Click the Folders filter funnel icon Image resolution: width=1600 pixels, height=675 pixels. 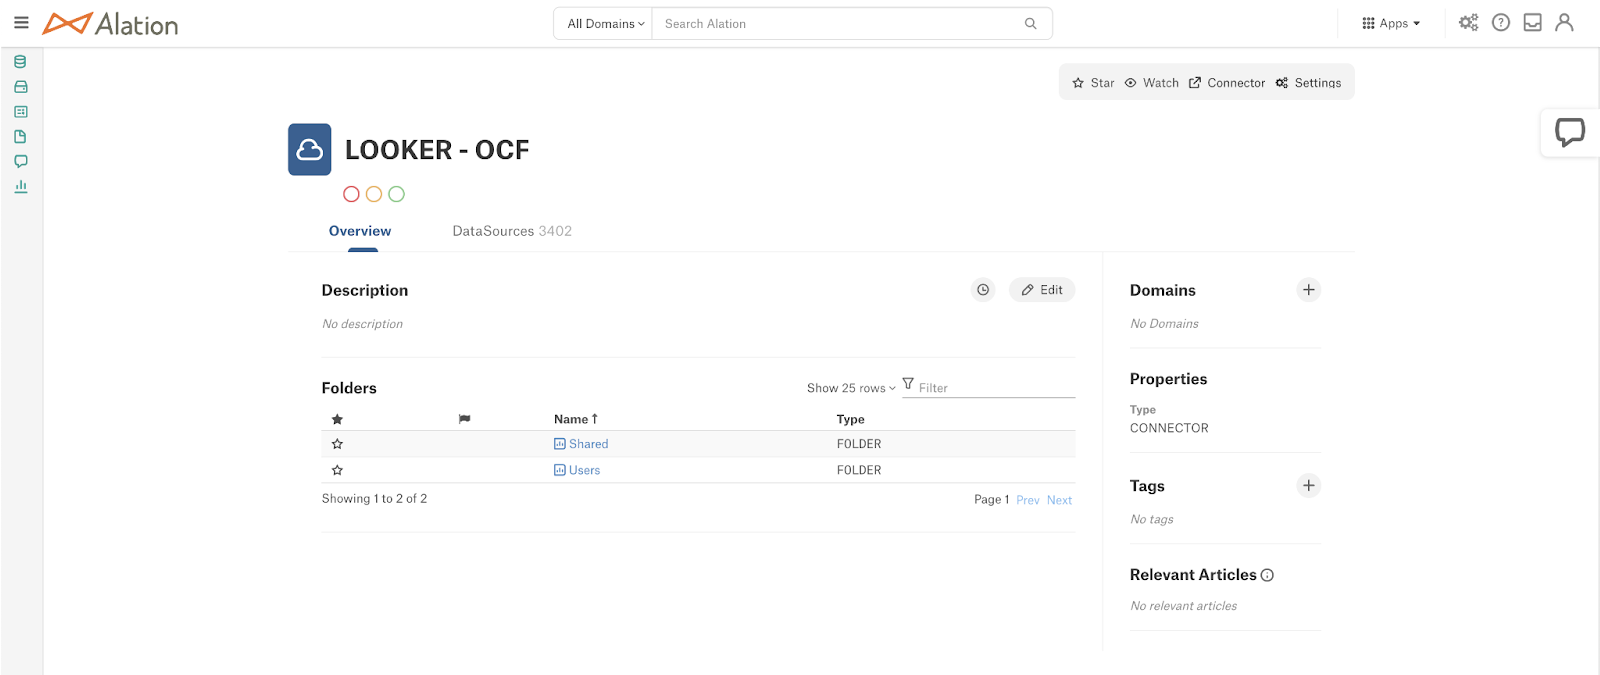point(908,384)
